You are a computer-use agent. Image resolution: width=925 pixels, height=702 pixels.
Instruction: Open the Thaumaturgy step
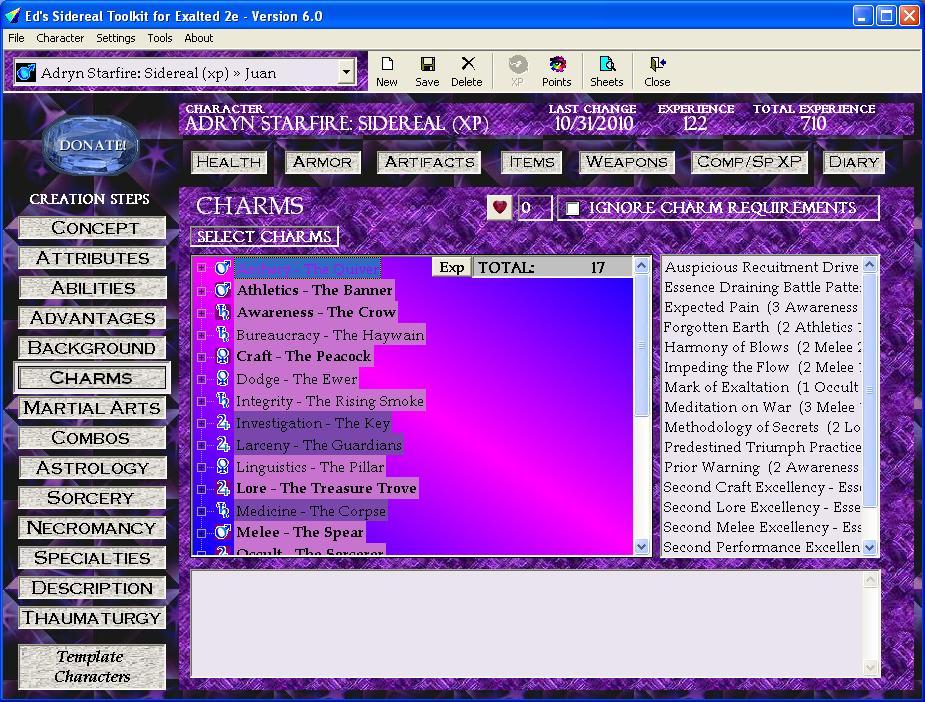coord(92,618)
